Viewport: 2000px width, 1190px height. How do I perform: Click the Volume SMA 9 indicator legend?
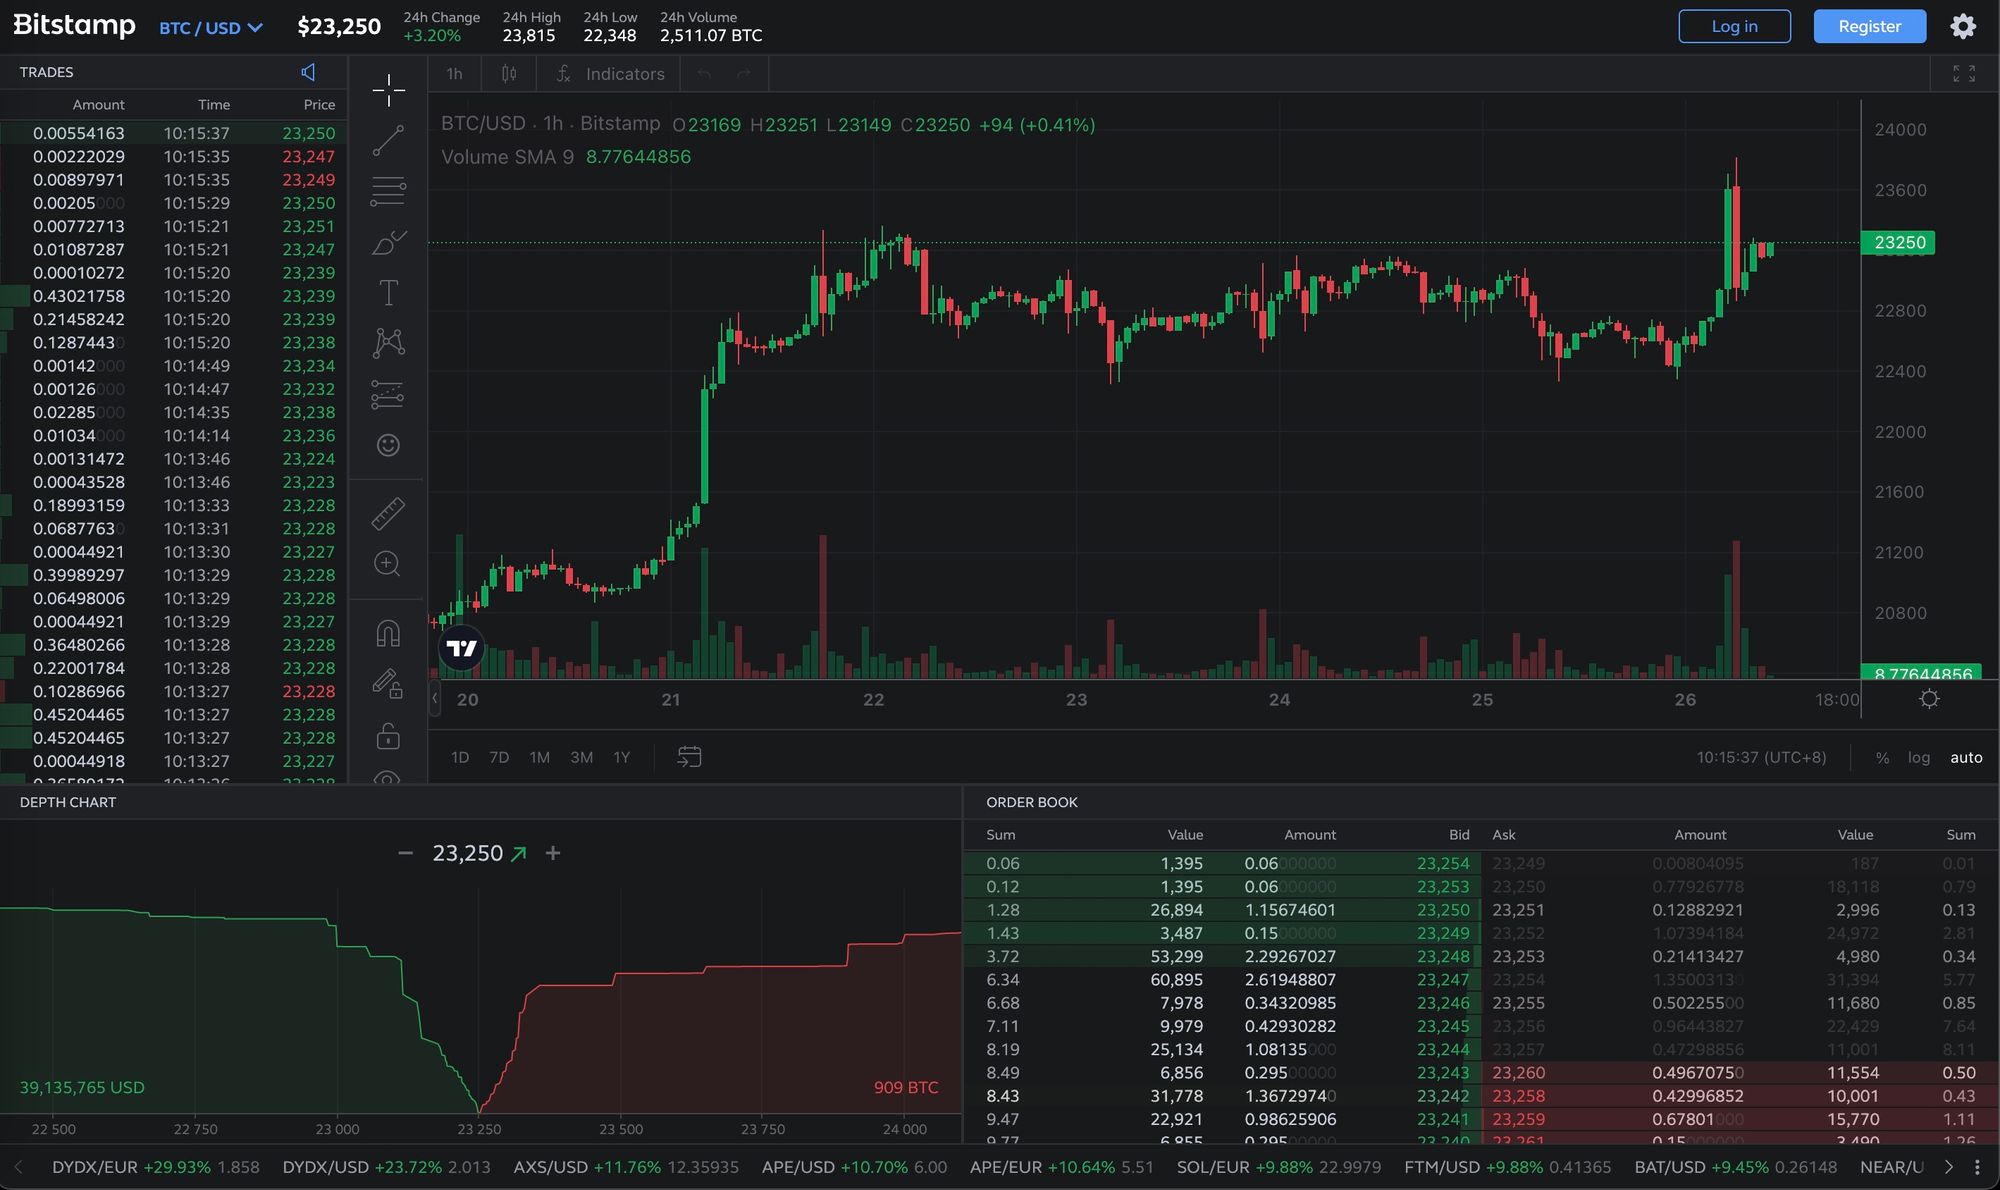pos(566,156)
